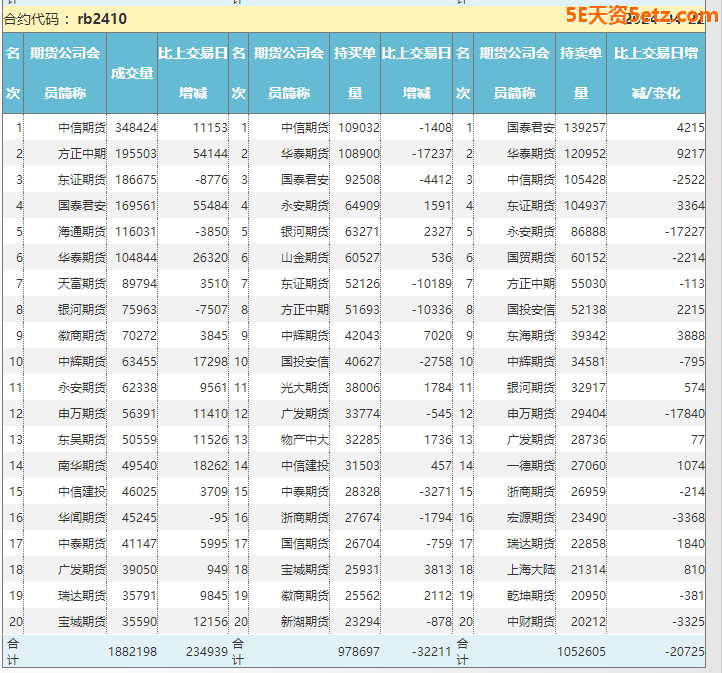Click the 比上交易日增减/变化 header
Screen dimensions: 723x673
click(655, 73)
